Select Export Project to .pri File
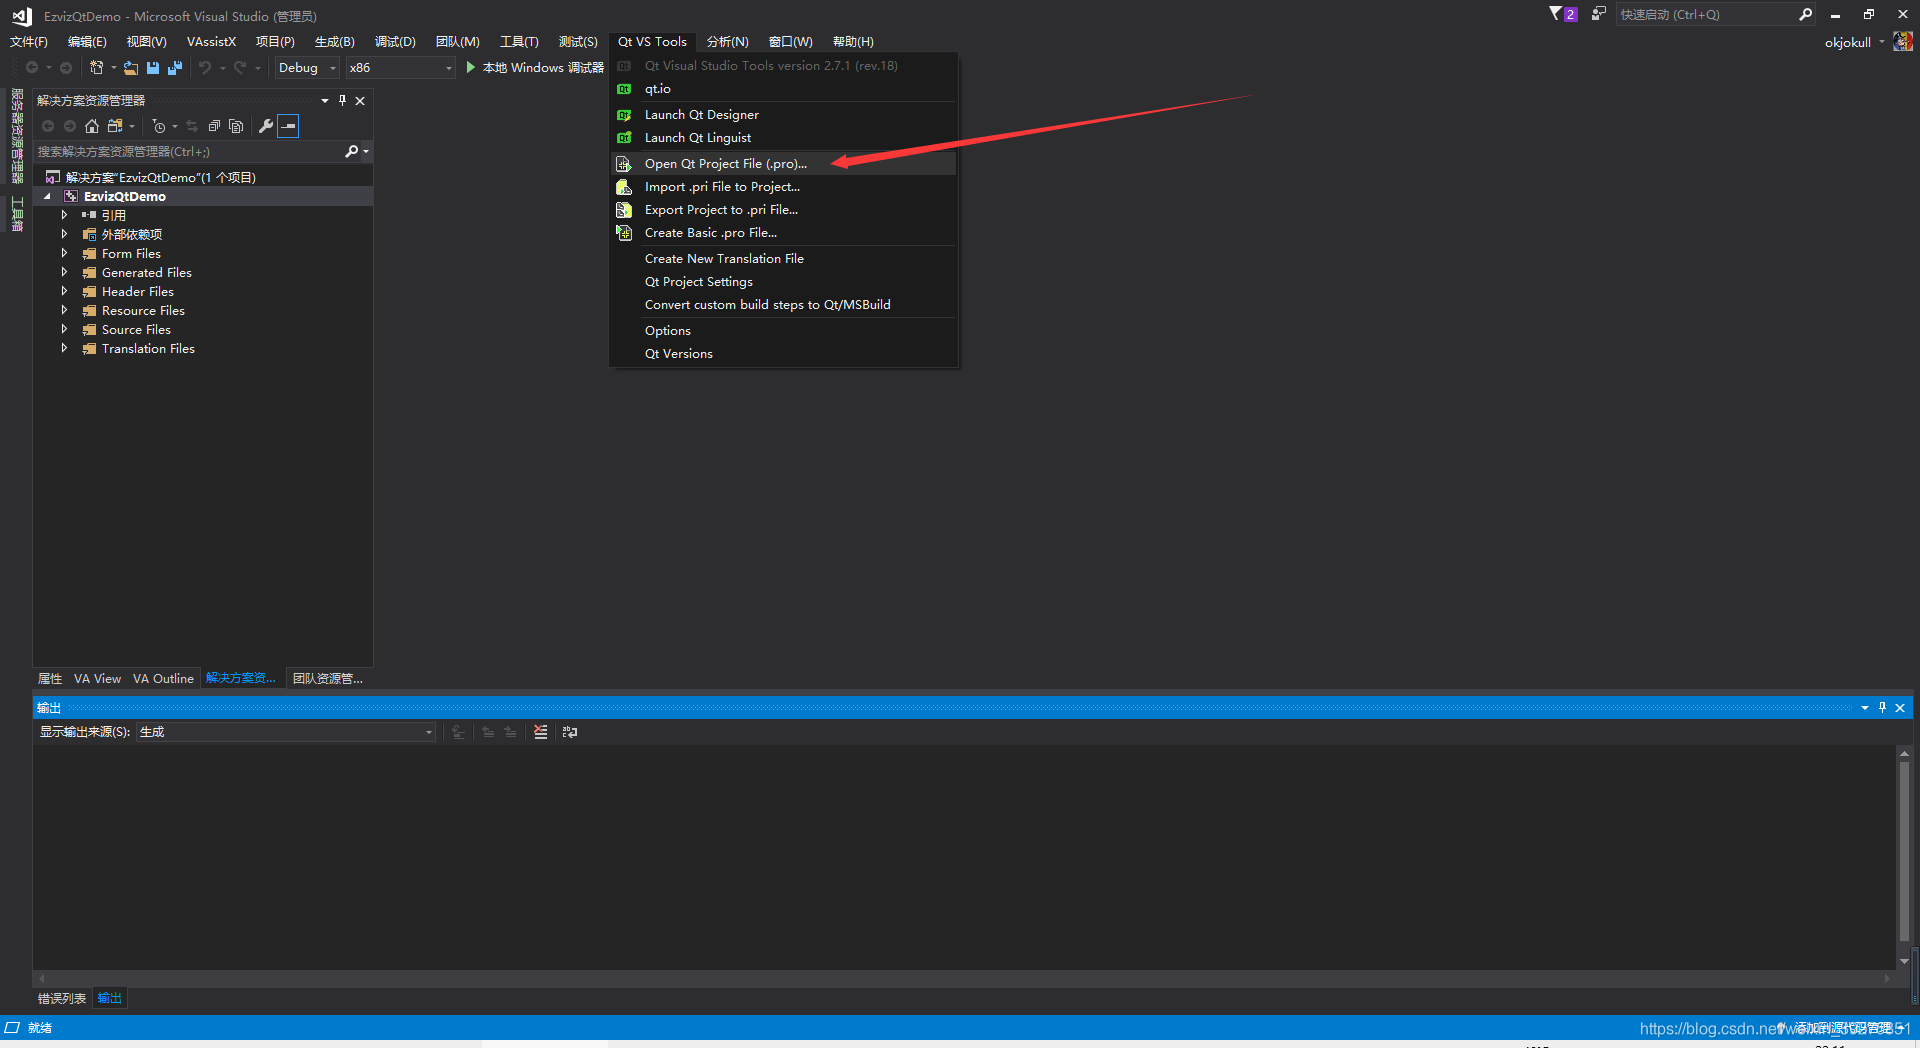Viewport: 1920px width, 1048px height. 783,210
